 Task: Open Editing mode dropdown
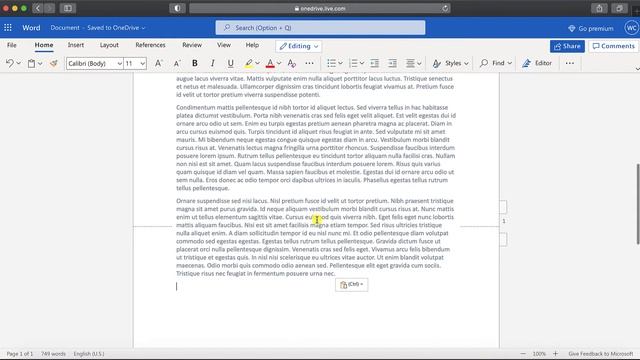click(x=299, y=46)
